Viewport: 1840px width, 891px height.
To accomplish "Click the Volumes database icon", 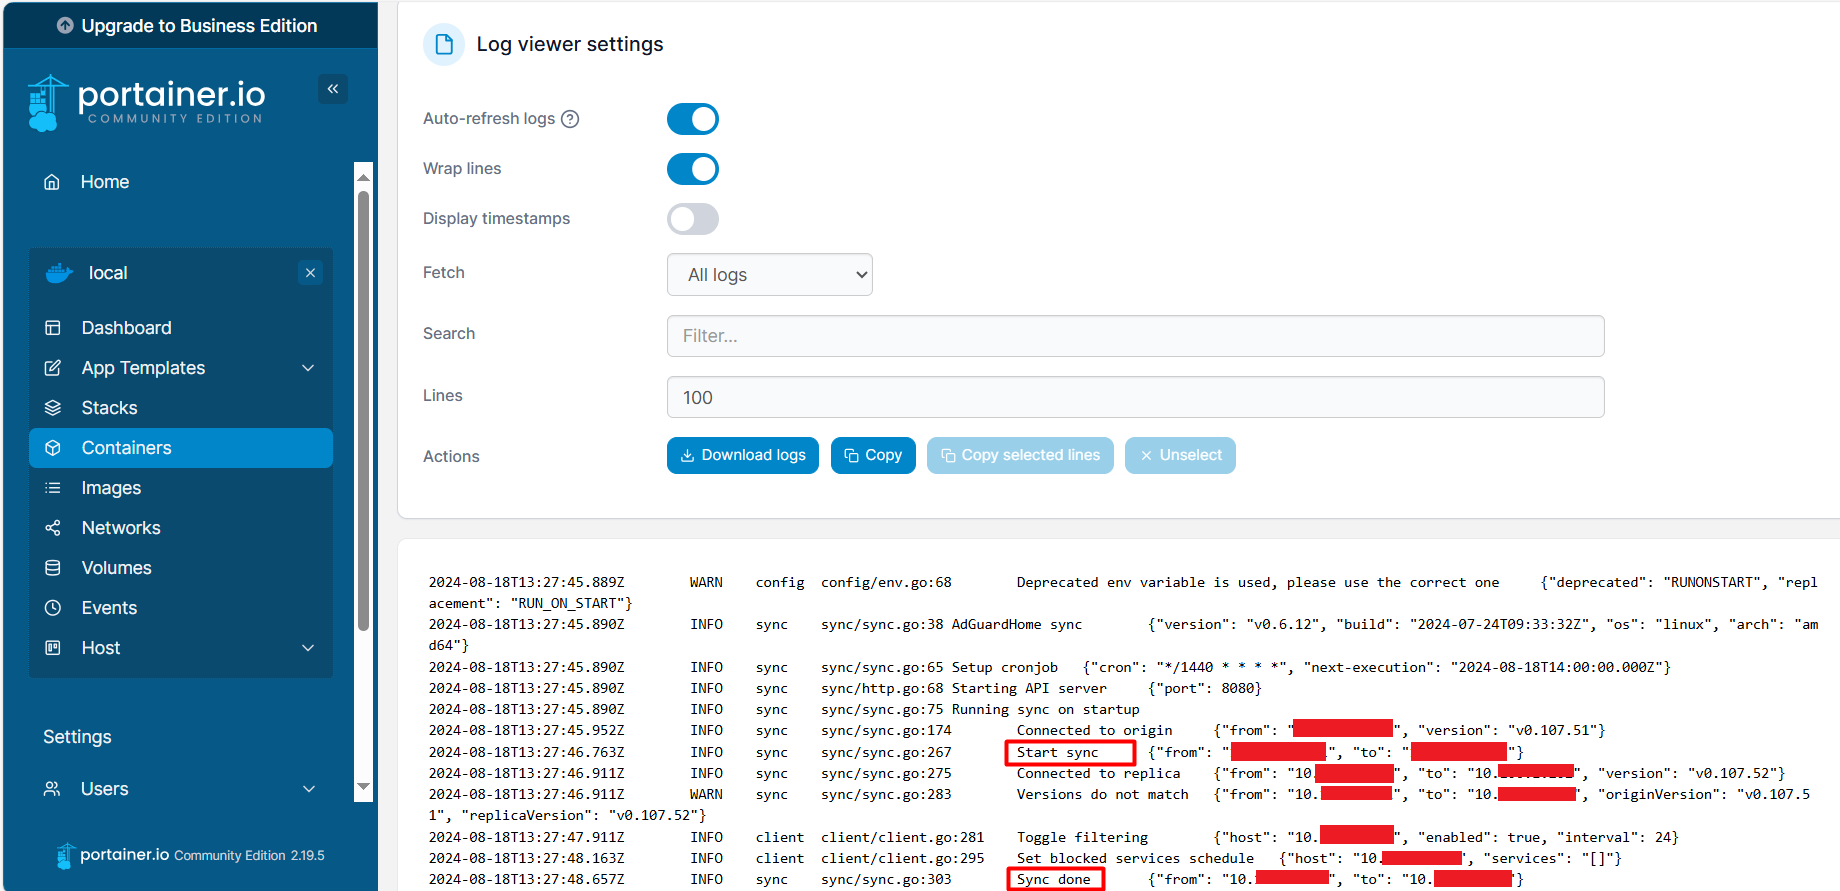I will (x=53, y=568).
